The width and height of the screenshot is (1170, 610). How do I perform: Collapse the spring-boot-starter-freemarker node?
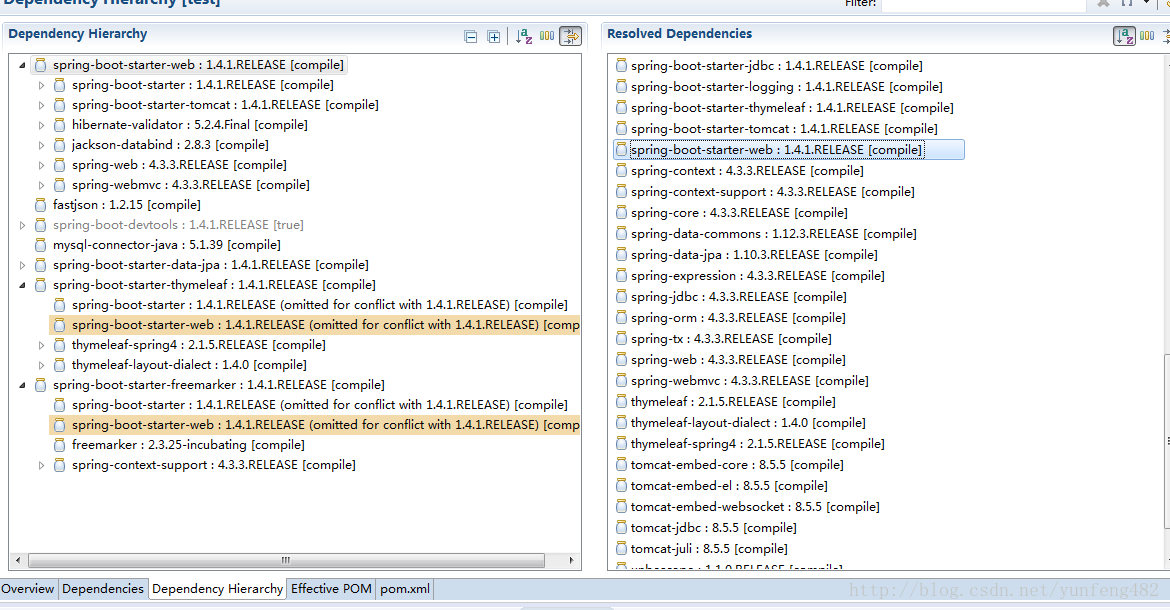point(22,386)
